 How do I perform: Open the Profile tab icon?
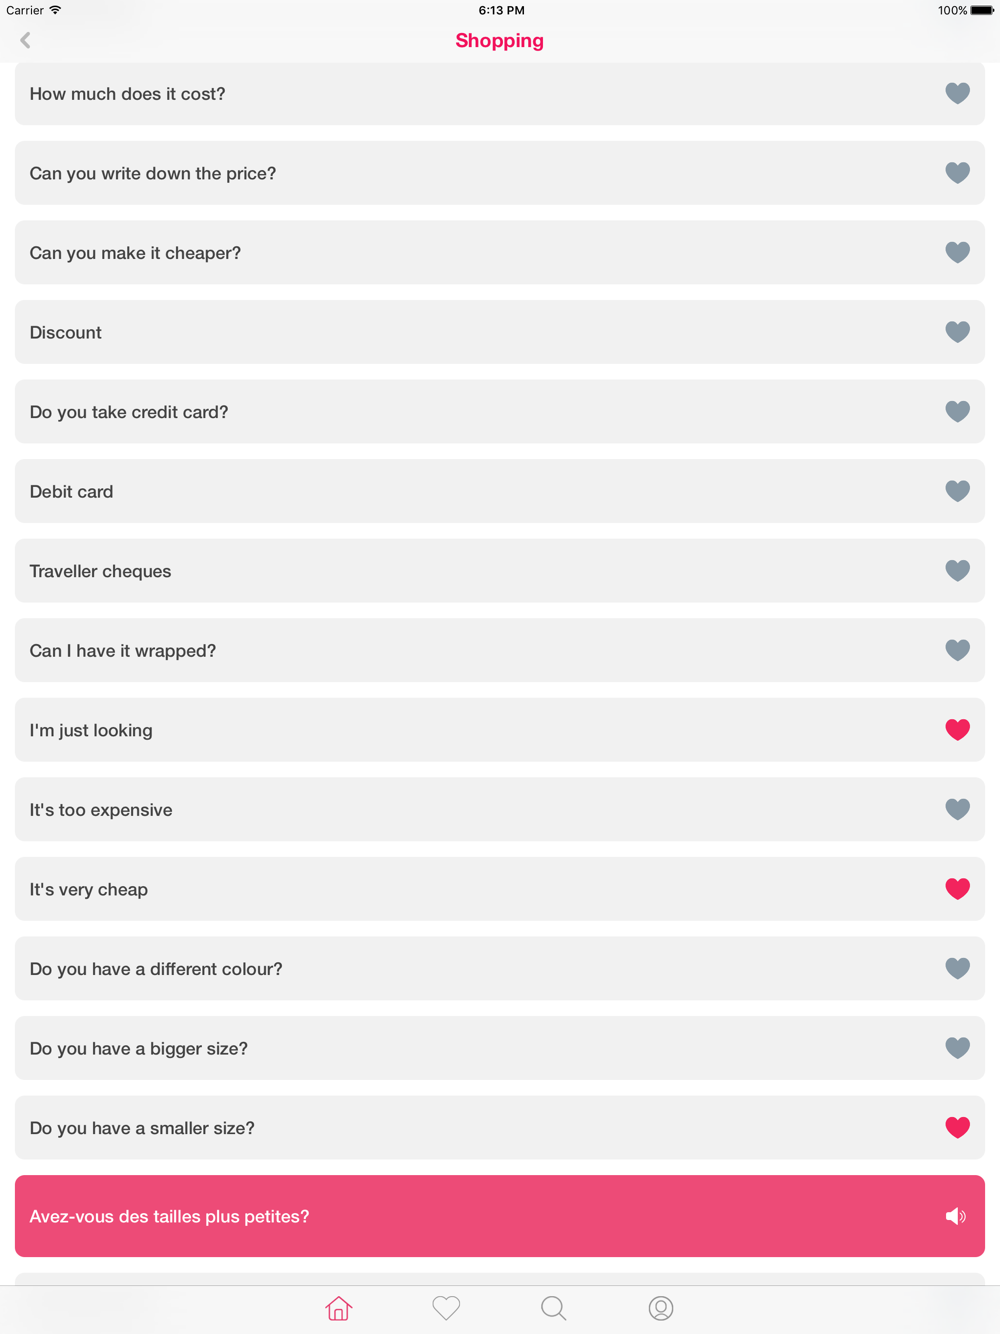tap(661, 1308)
